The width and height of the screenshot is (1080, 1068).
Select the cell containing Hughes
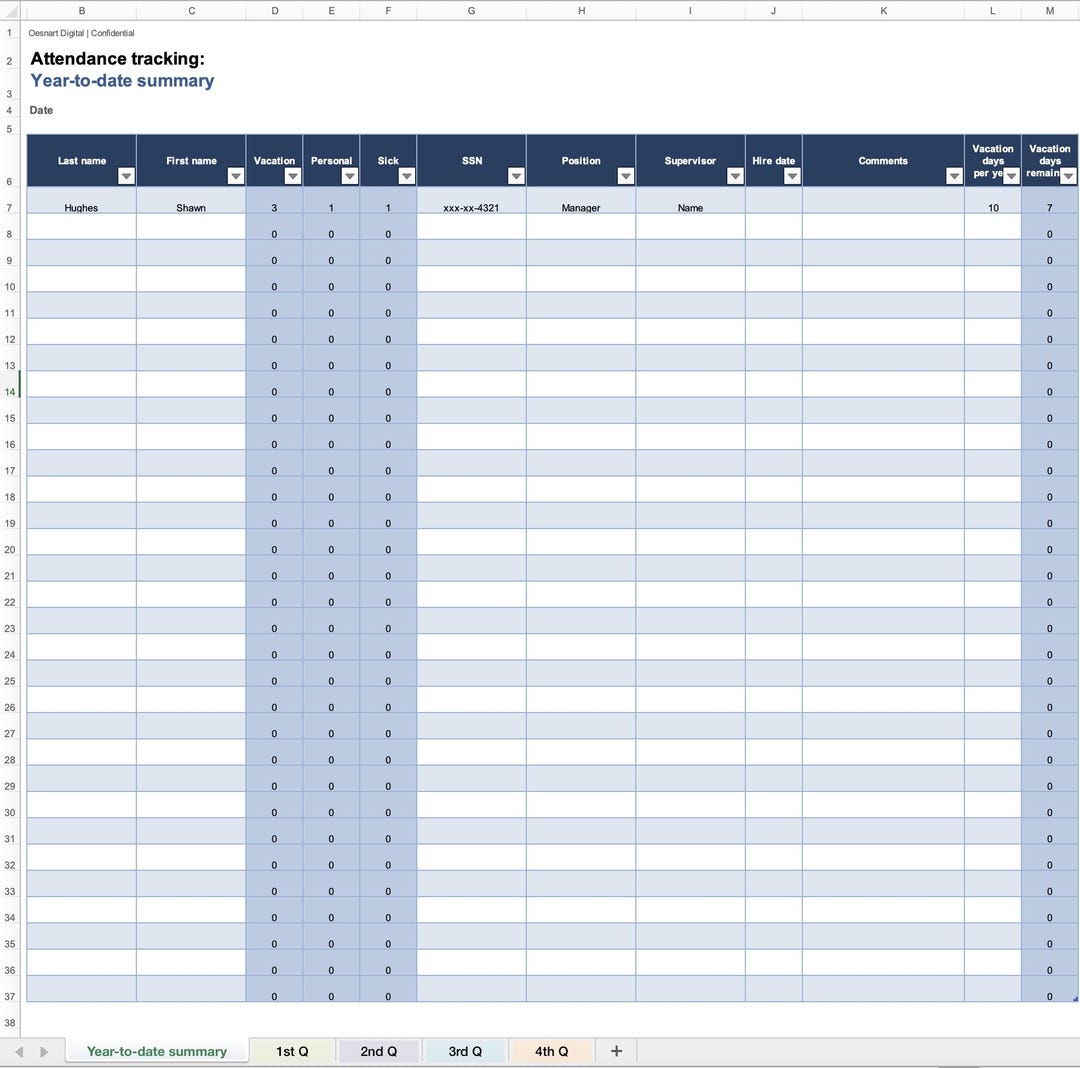81,208
